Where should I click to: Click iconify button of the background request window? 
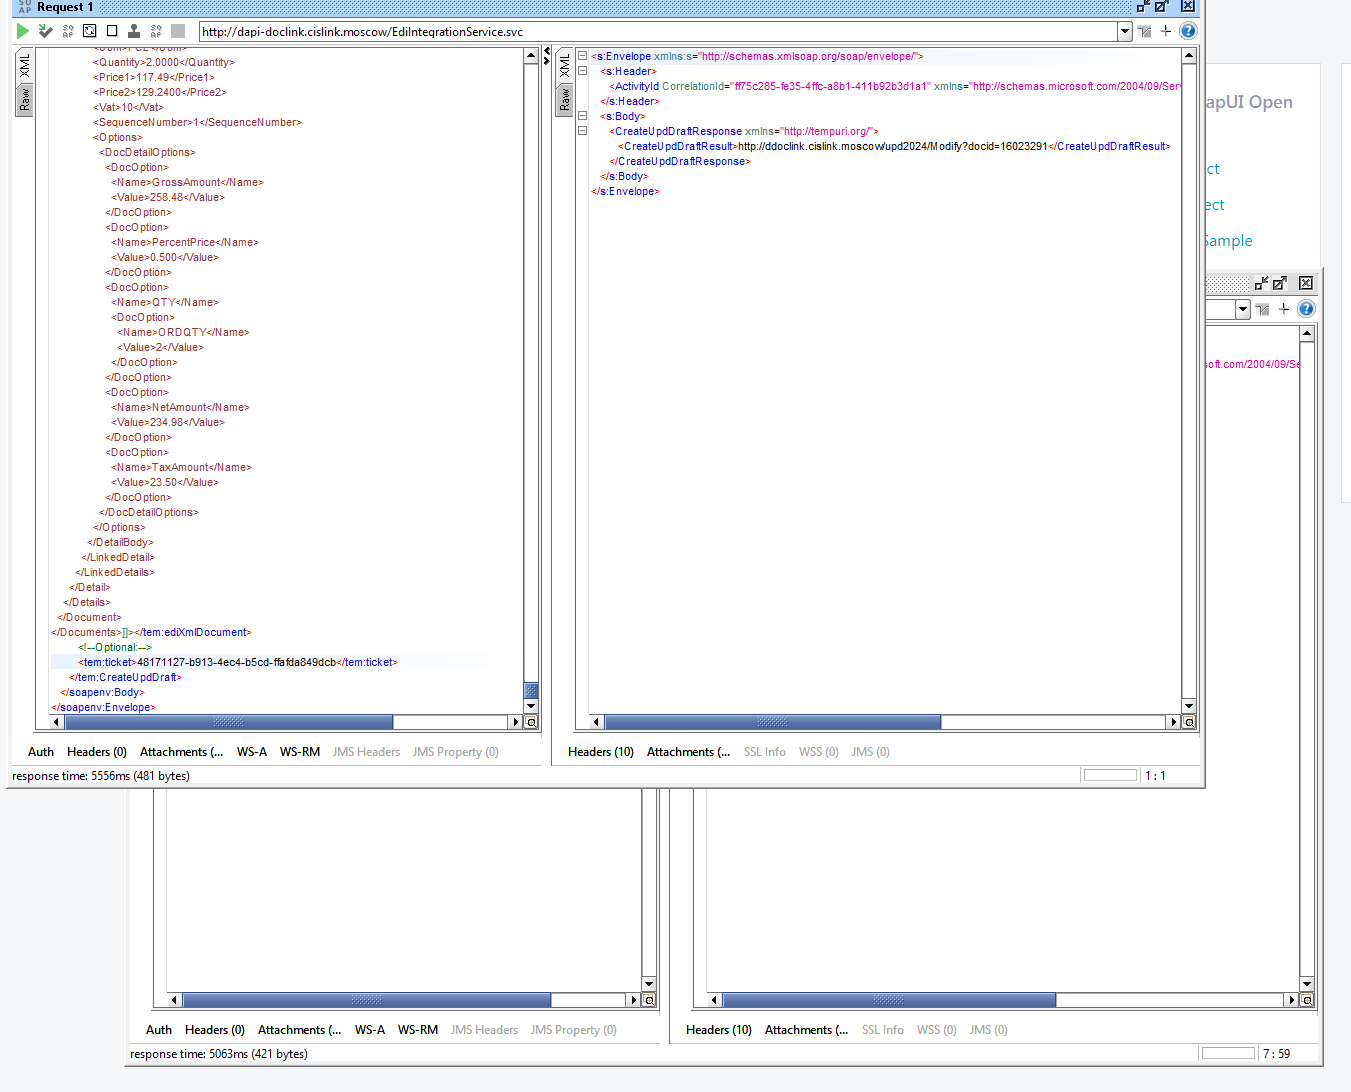click(1262, 283)
